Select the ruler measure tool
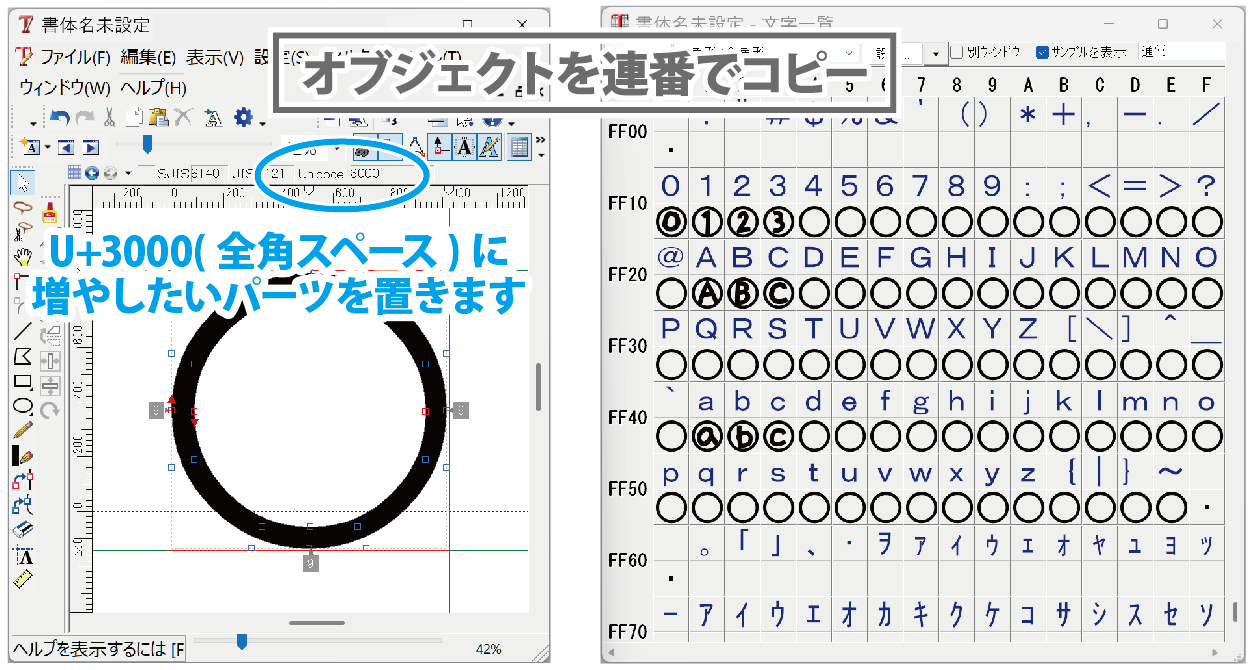This screenshot has height=670, width=1253. click(x=22, y=580)
